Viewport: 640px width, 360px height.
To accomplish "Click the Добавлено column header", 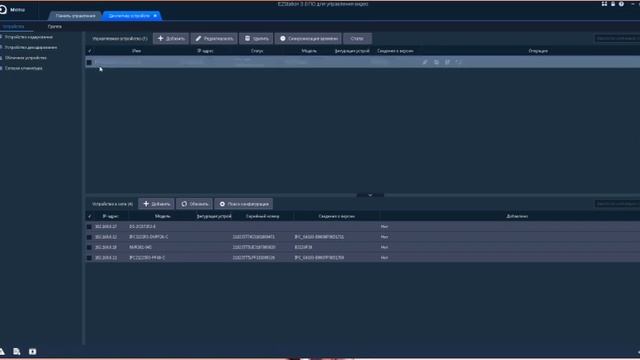I will [517, 216].
